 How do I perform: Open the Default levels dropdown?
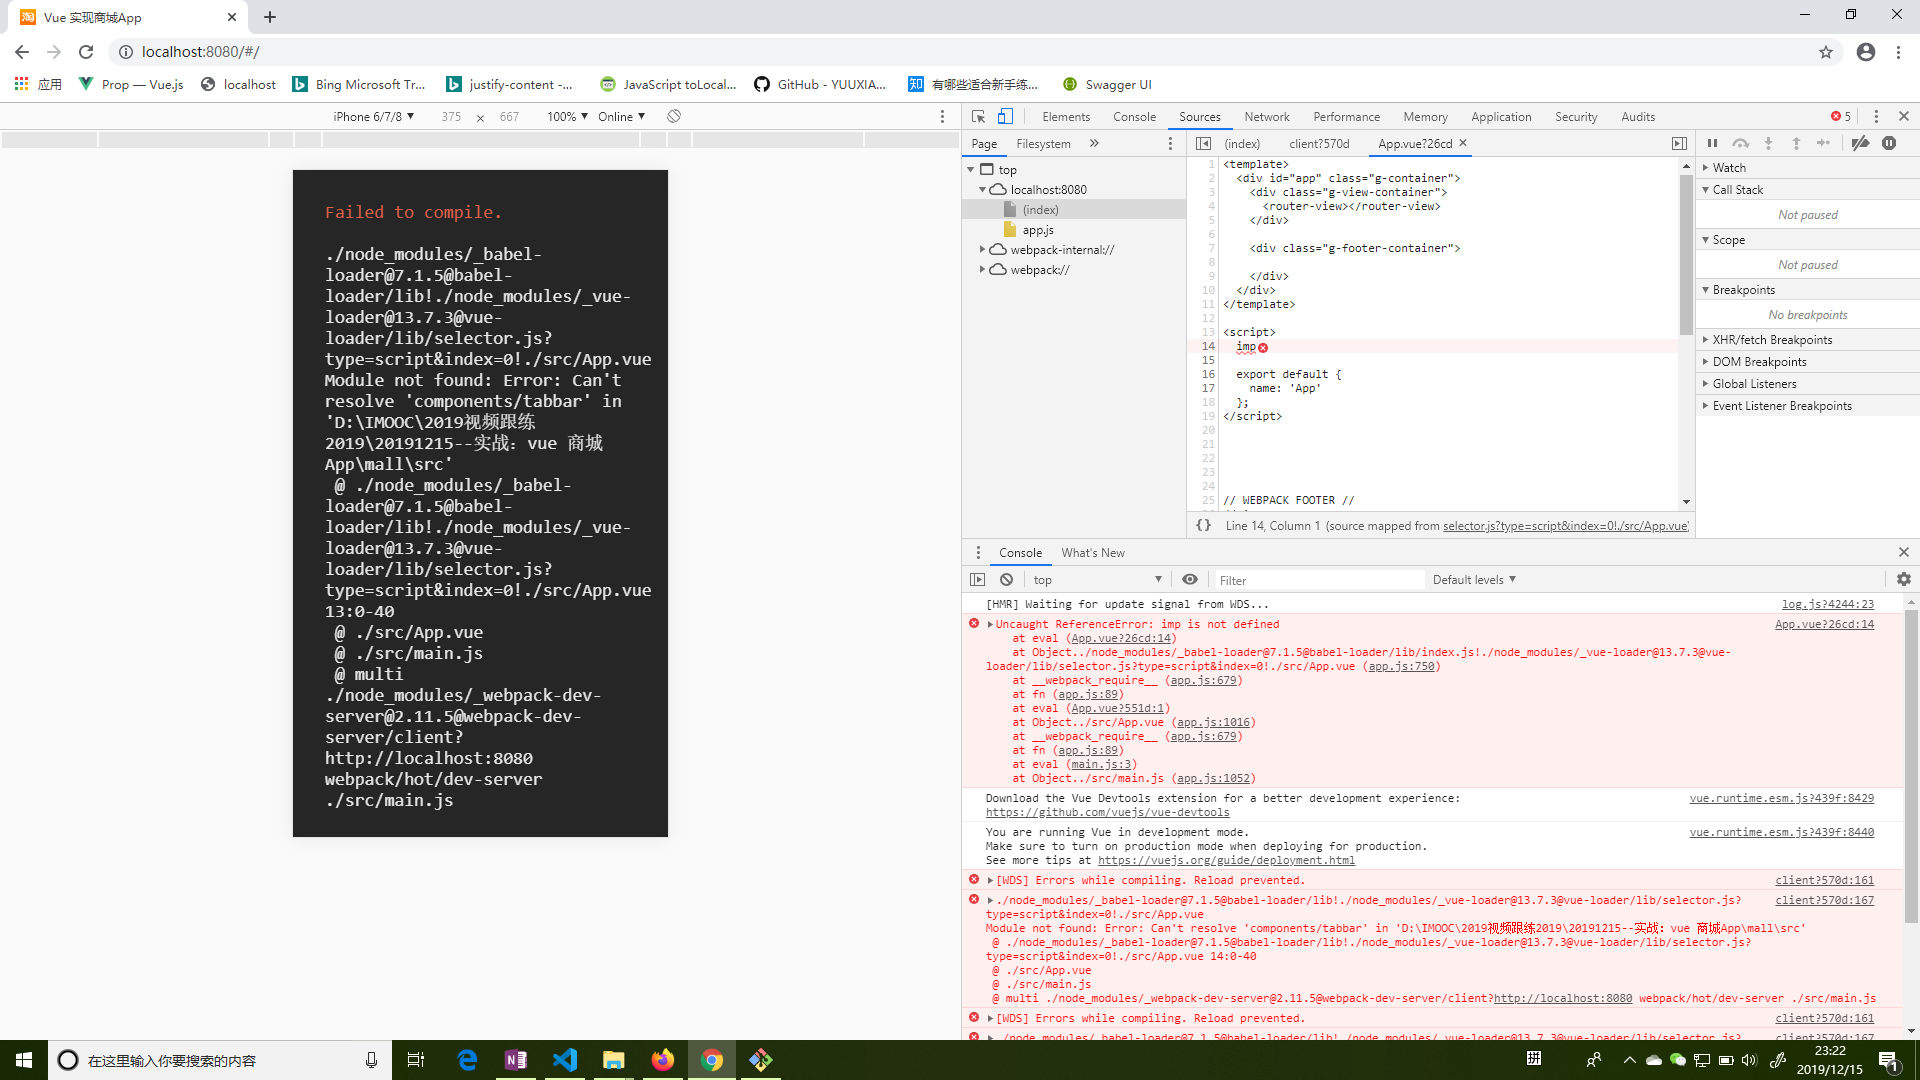[x=1474, y=579]
